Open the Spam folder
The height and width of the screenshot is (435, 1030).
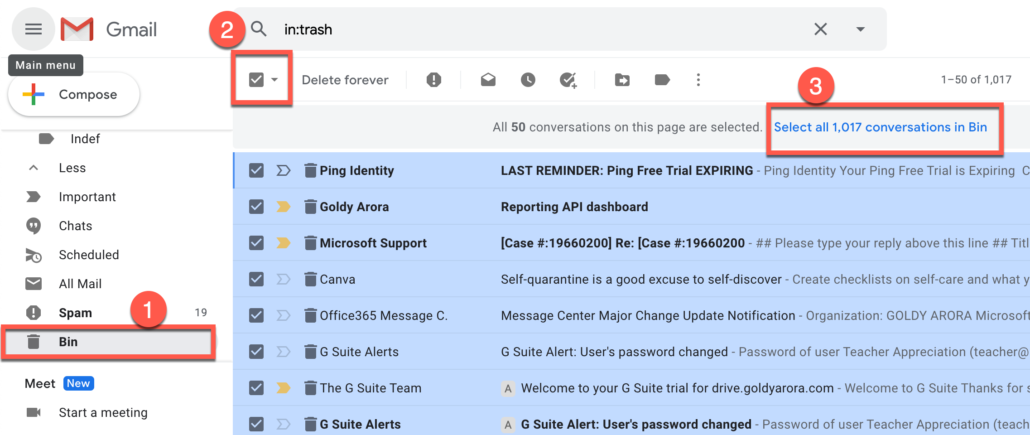click(75, 313)
